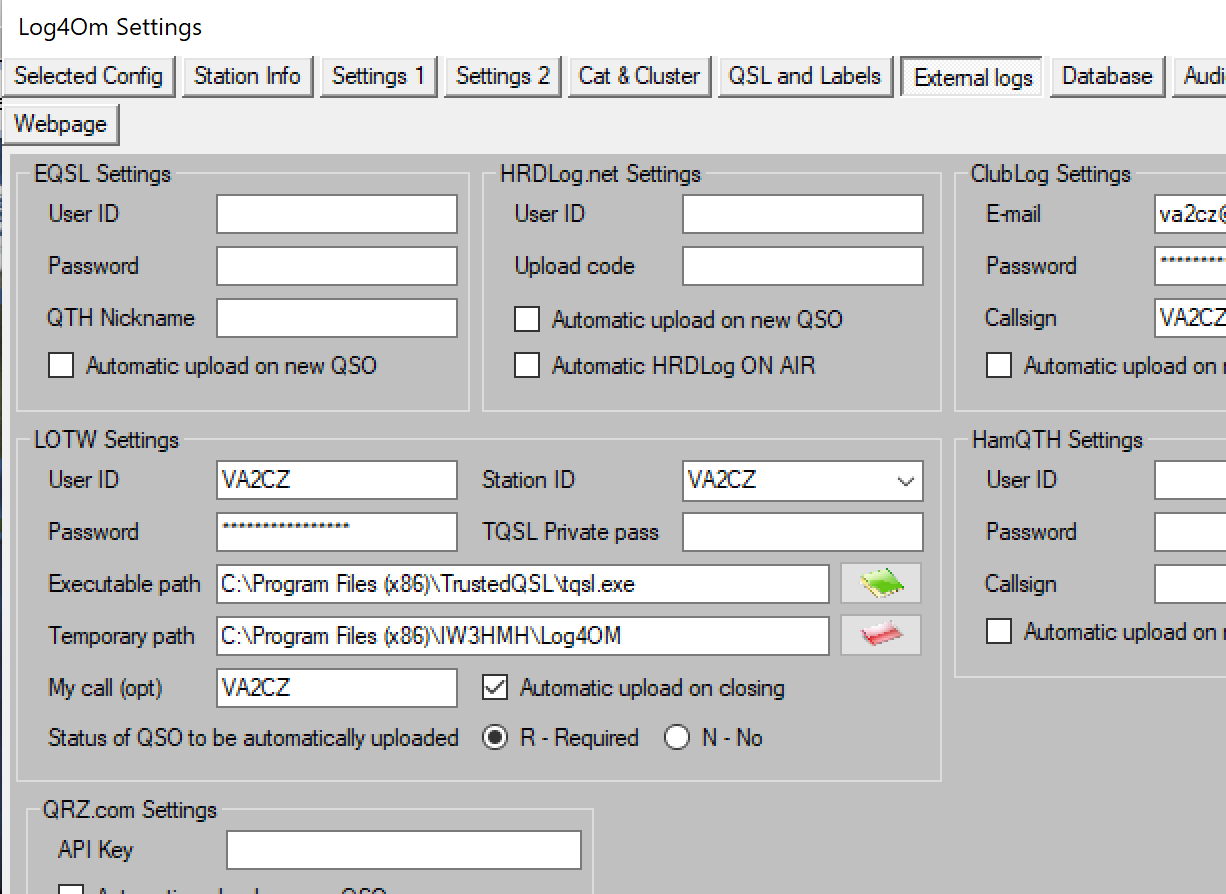Focus the TQSL Private pass field

[803, 532]
